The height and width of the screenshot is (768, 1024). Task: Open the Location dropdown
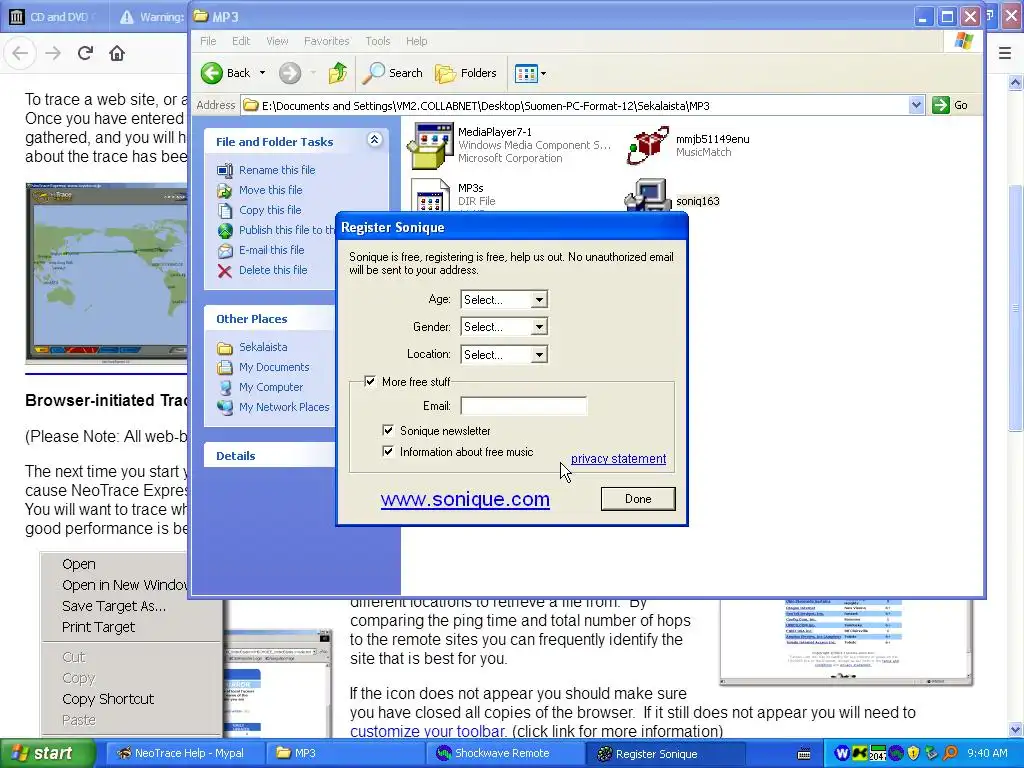(539, 355)
